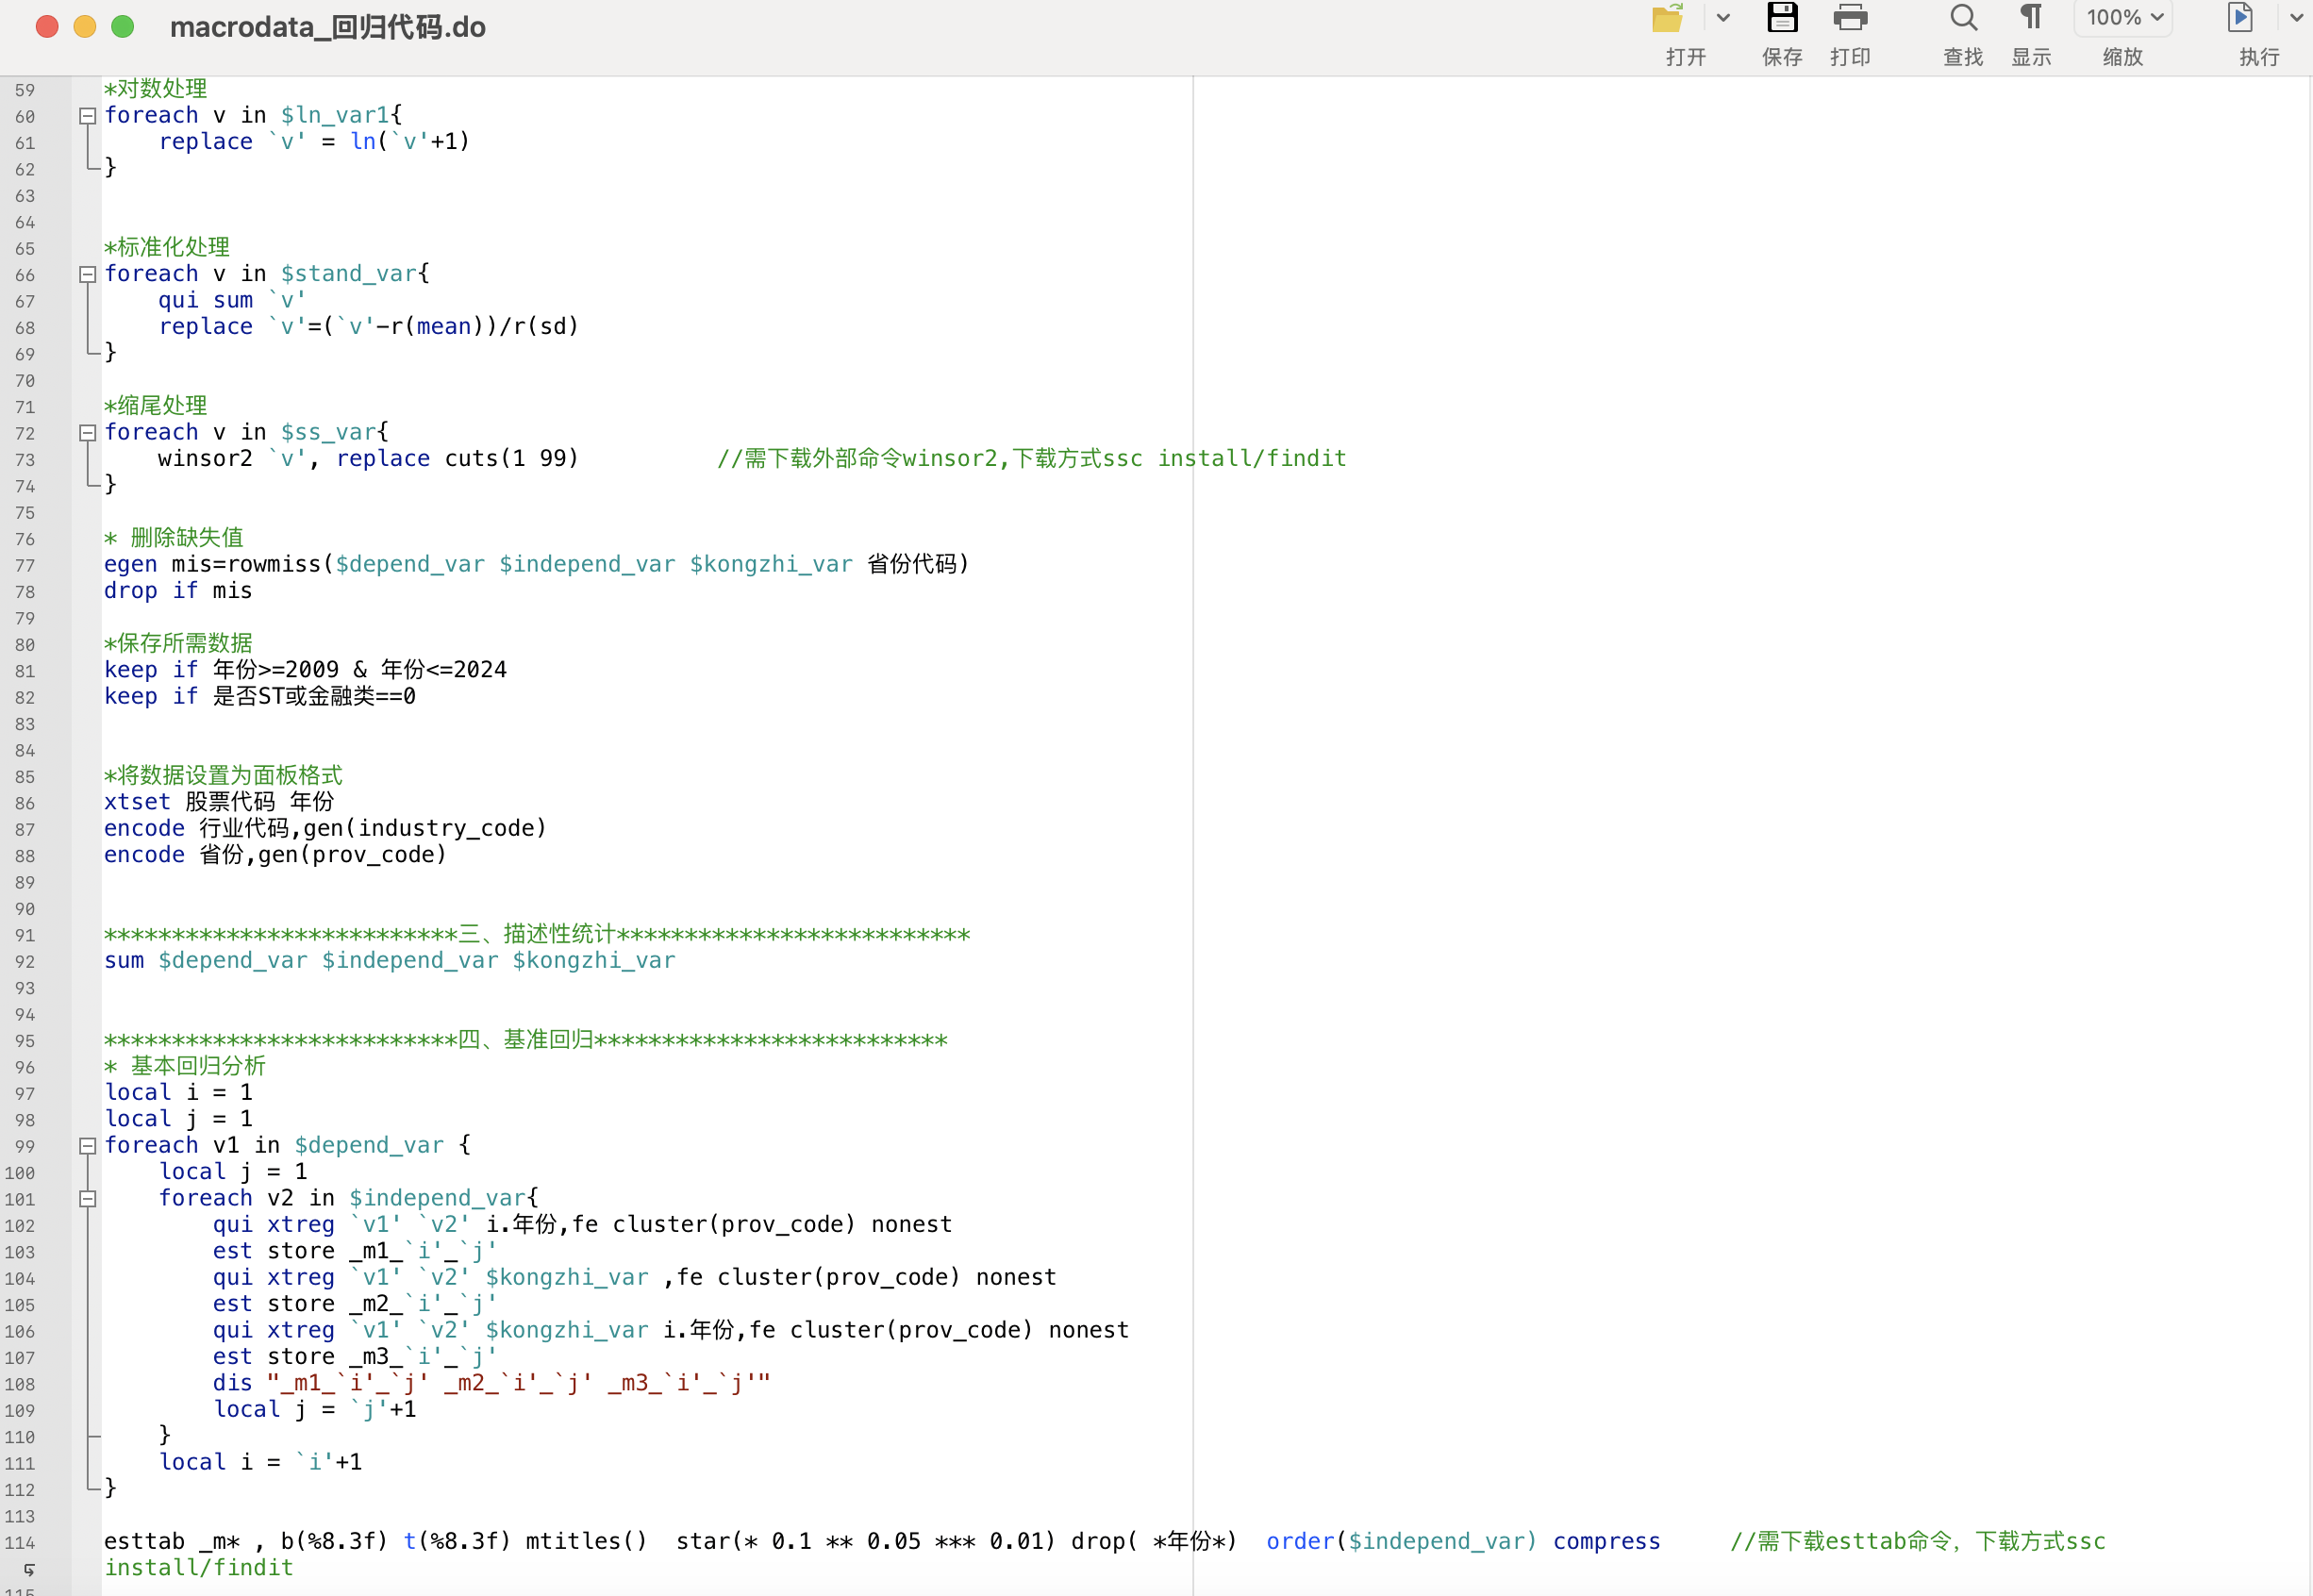Click the comment '* 基本回归分析'
2313x1596 pixels.
point(185,1065)
